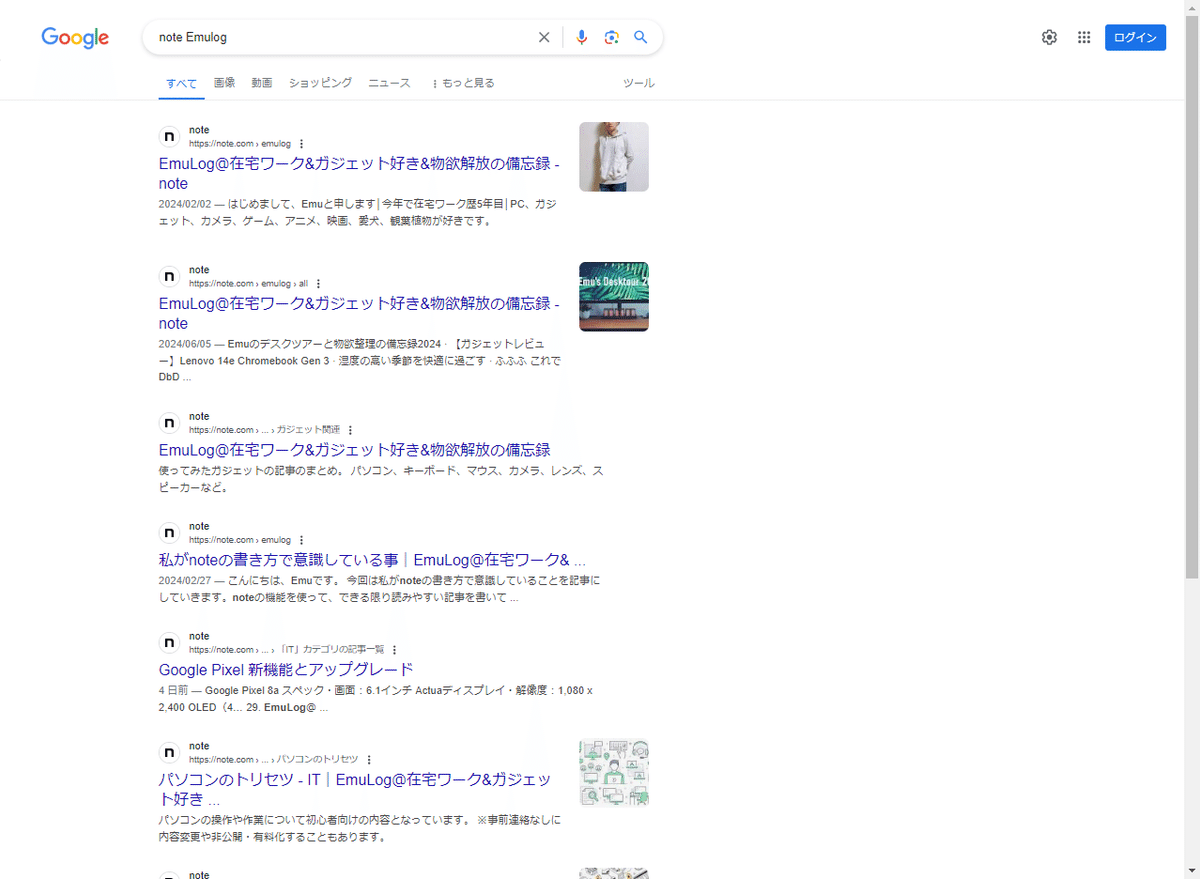Viewport: 1200px width, 879px height.
Task: Click the search magnifier icon
Action: (640, 37)
